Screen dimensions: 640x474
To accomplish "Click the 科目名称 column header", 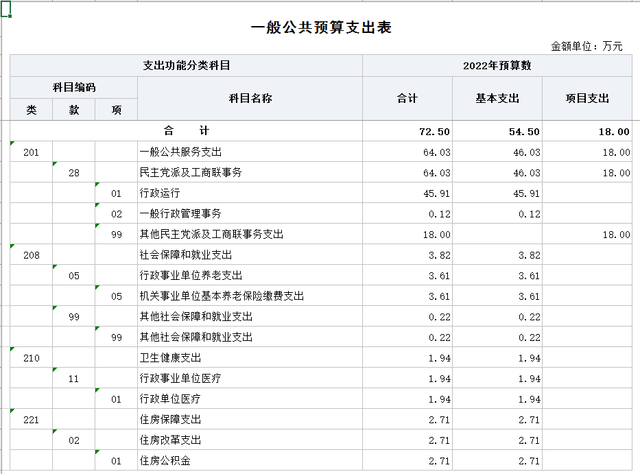I will 250,98.
